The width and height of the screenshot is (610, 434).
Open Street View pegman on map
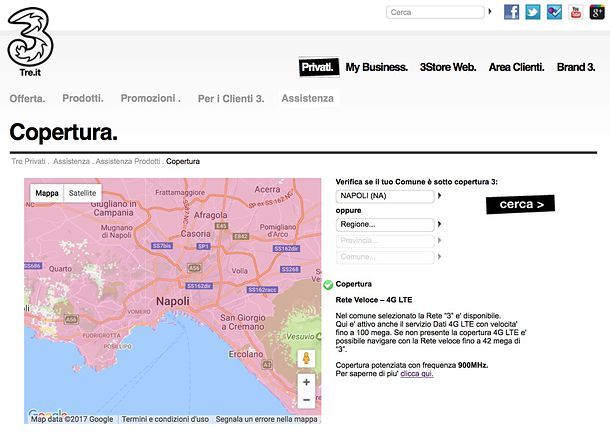tap(306, 358)
